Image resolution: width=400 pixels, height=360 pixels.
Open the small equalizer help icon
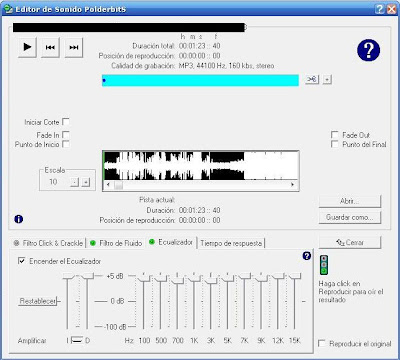pos(307,256)
